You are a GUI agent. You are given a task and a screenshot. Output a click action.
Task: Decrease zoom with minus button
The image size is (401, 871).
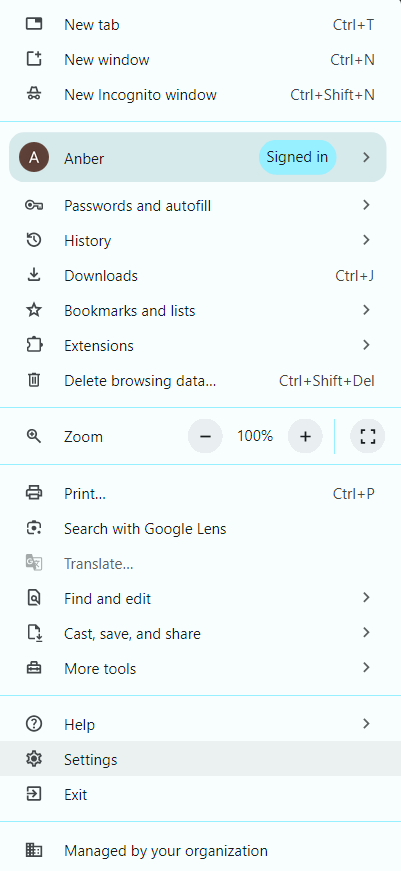(205, 437)
